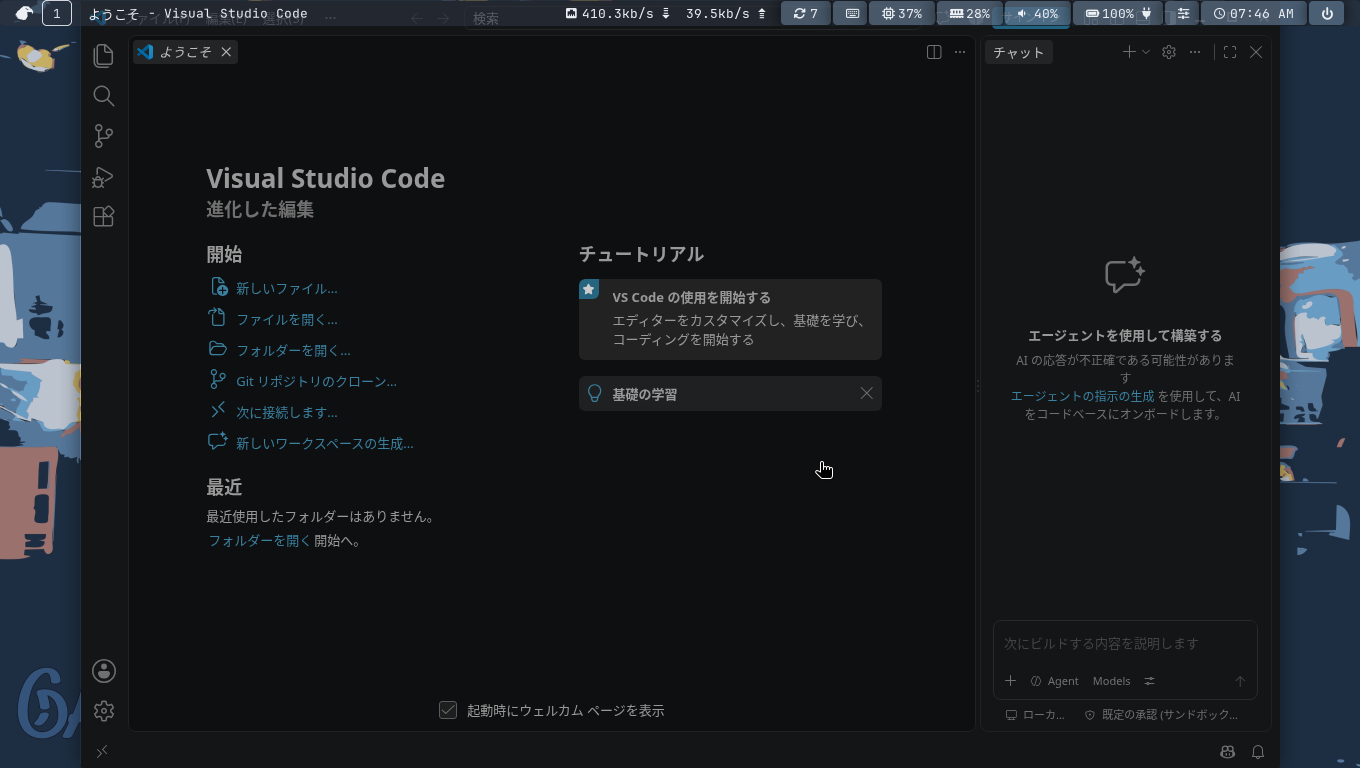Image resolution: width=1360 pixels, height=768 pixels.
Task: Click フォルダーを開く... in the start list
Action: coord(293,350)
